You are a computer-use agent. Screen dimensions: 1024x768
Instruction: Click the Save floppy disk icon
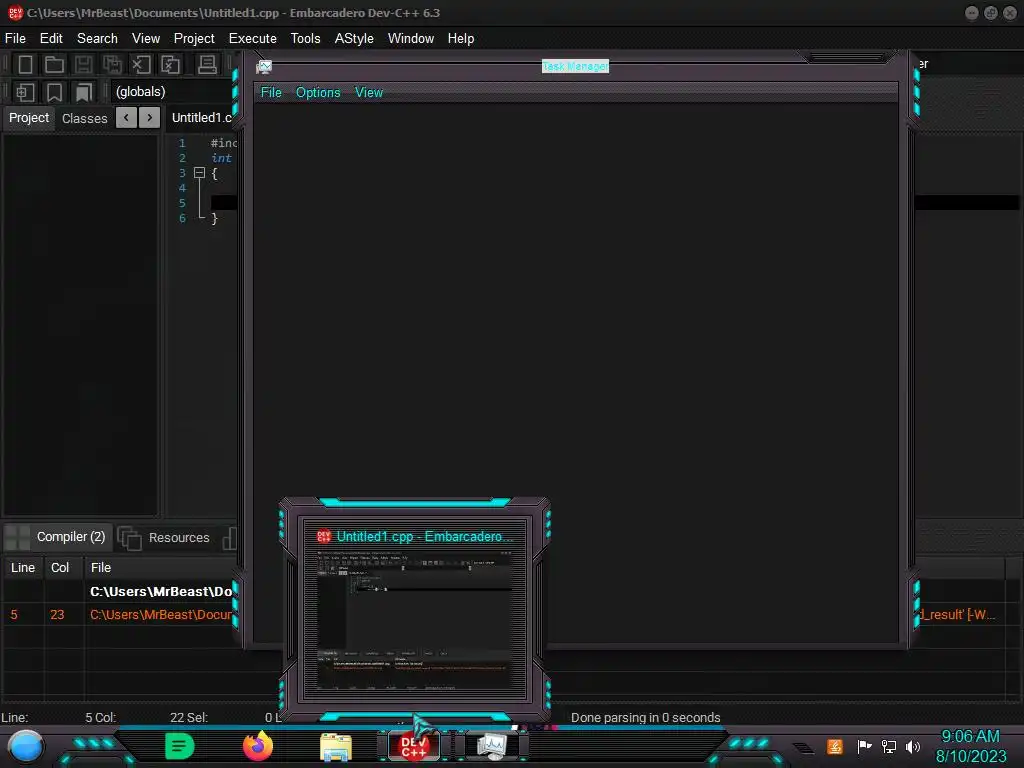pos(83,64)
